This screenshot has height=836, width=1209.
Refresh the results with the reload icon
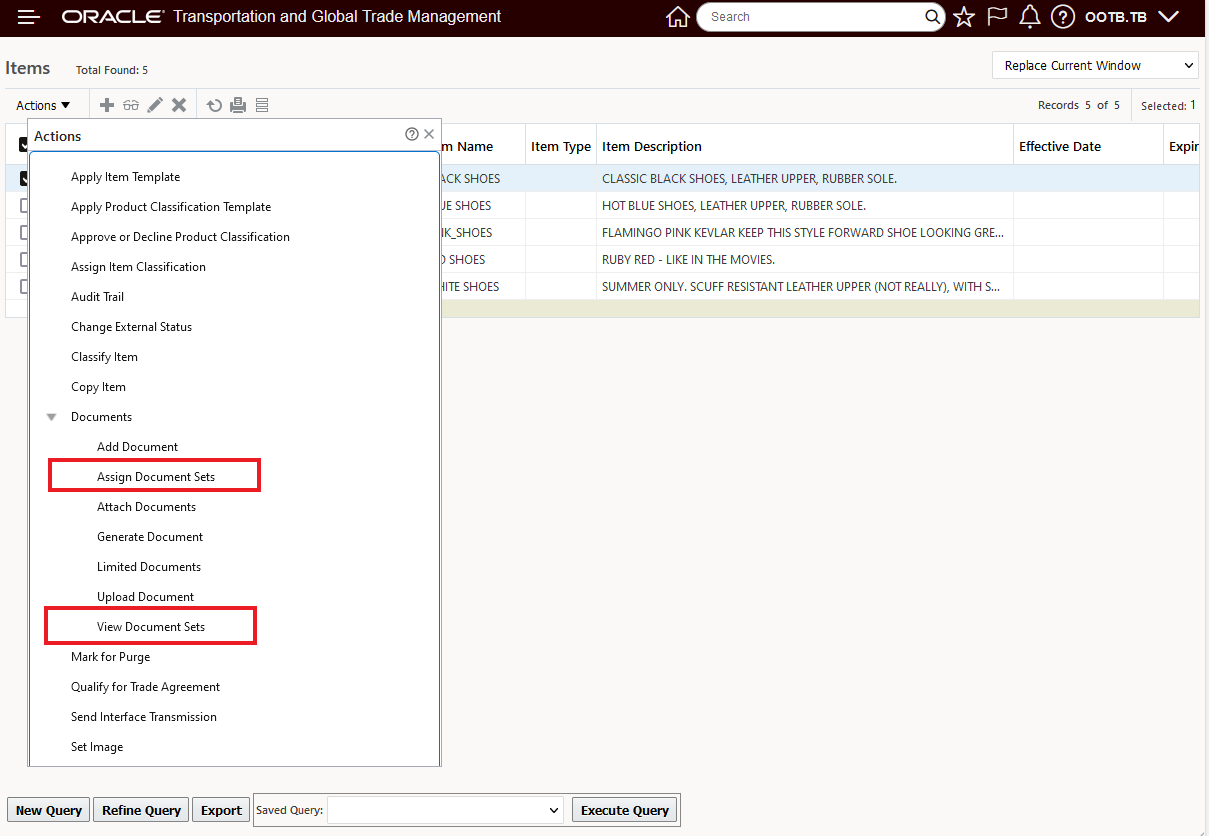(214, 104)
